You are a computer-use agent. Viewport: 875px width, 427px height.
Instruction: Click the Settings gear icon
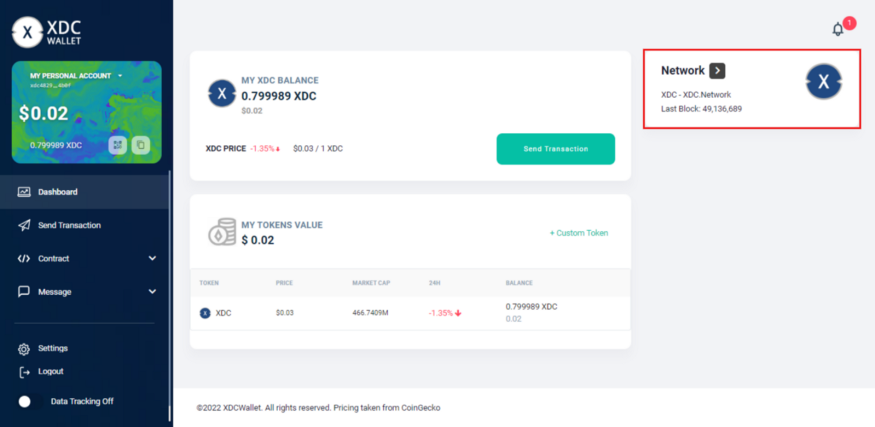click(24, 349)
